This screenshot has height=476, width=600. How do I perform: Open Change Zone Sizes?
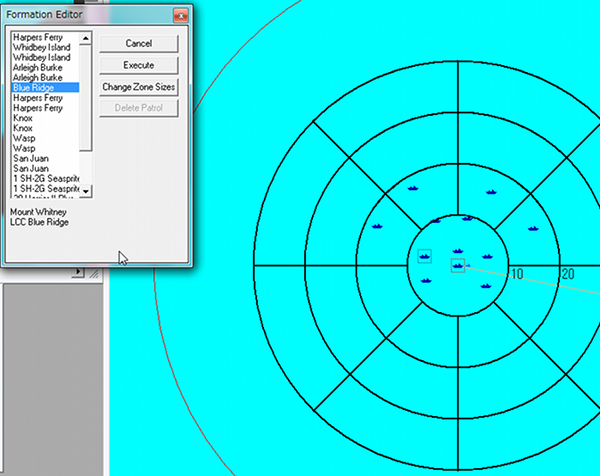coord(139,87)
